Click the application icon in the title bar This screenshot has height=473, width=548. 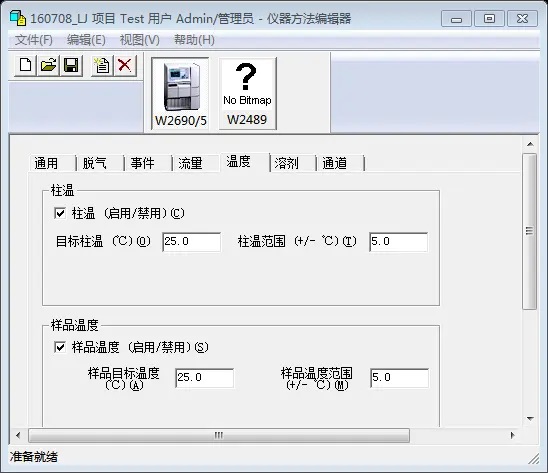click(x=18, y=18)
